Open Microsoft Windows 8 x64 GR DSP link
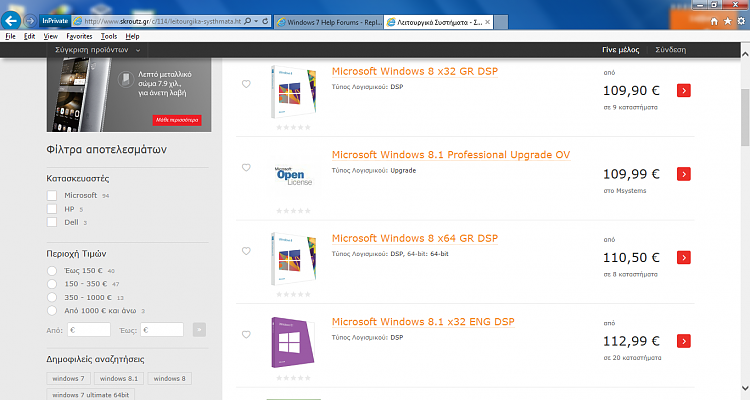 [x=415, y=238]
